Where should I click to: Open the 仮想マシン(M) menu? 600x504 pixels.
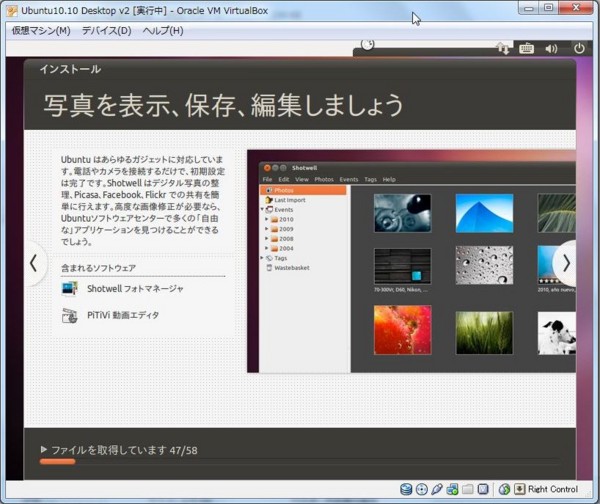[x=41, y=31]
